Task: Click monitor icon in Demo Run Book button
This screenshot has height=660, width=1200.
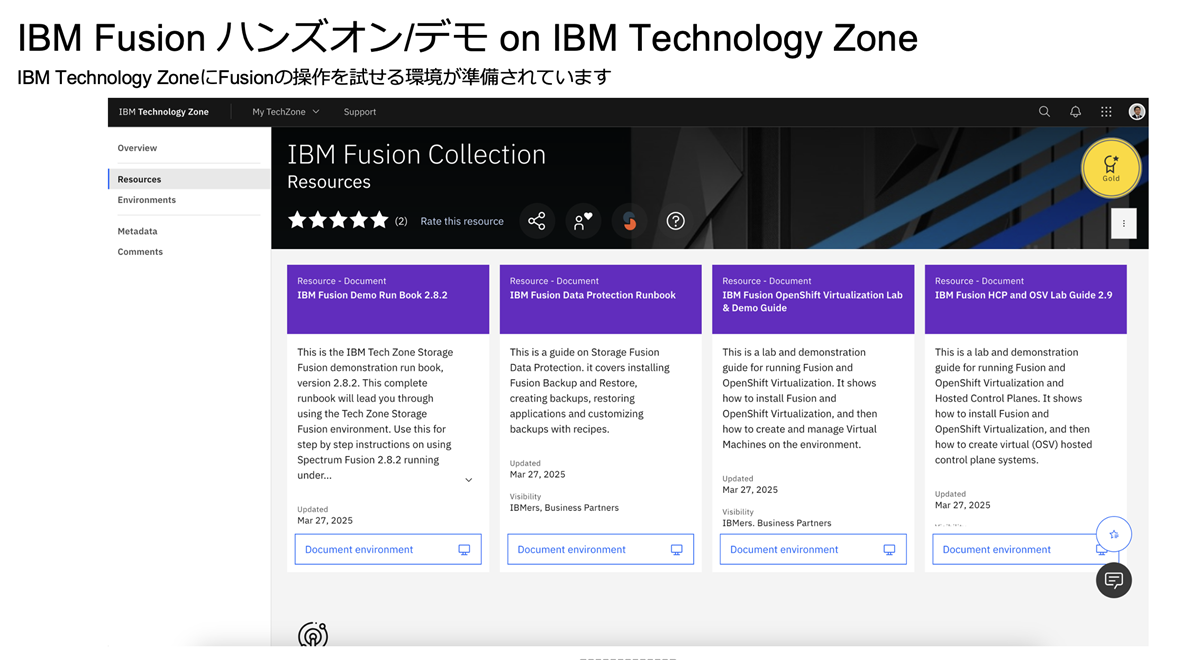Action: point(464,550)
